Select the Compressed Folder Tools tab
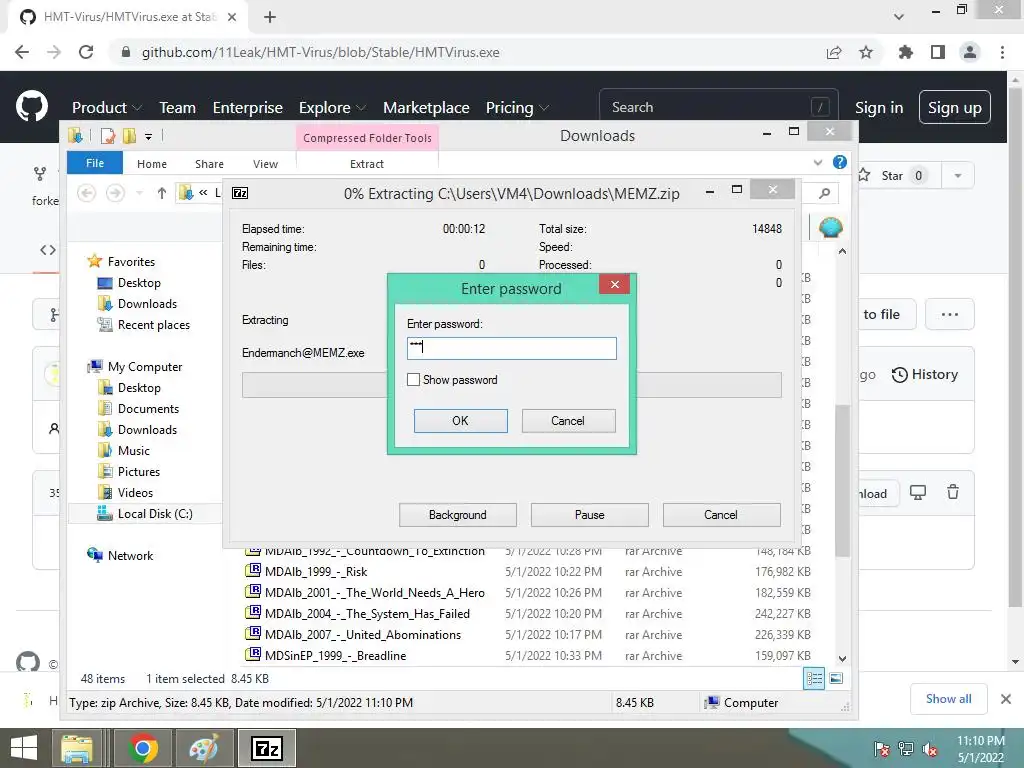The image size is (1024, 768). click(367, 138)
